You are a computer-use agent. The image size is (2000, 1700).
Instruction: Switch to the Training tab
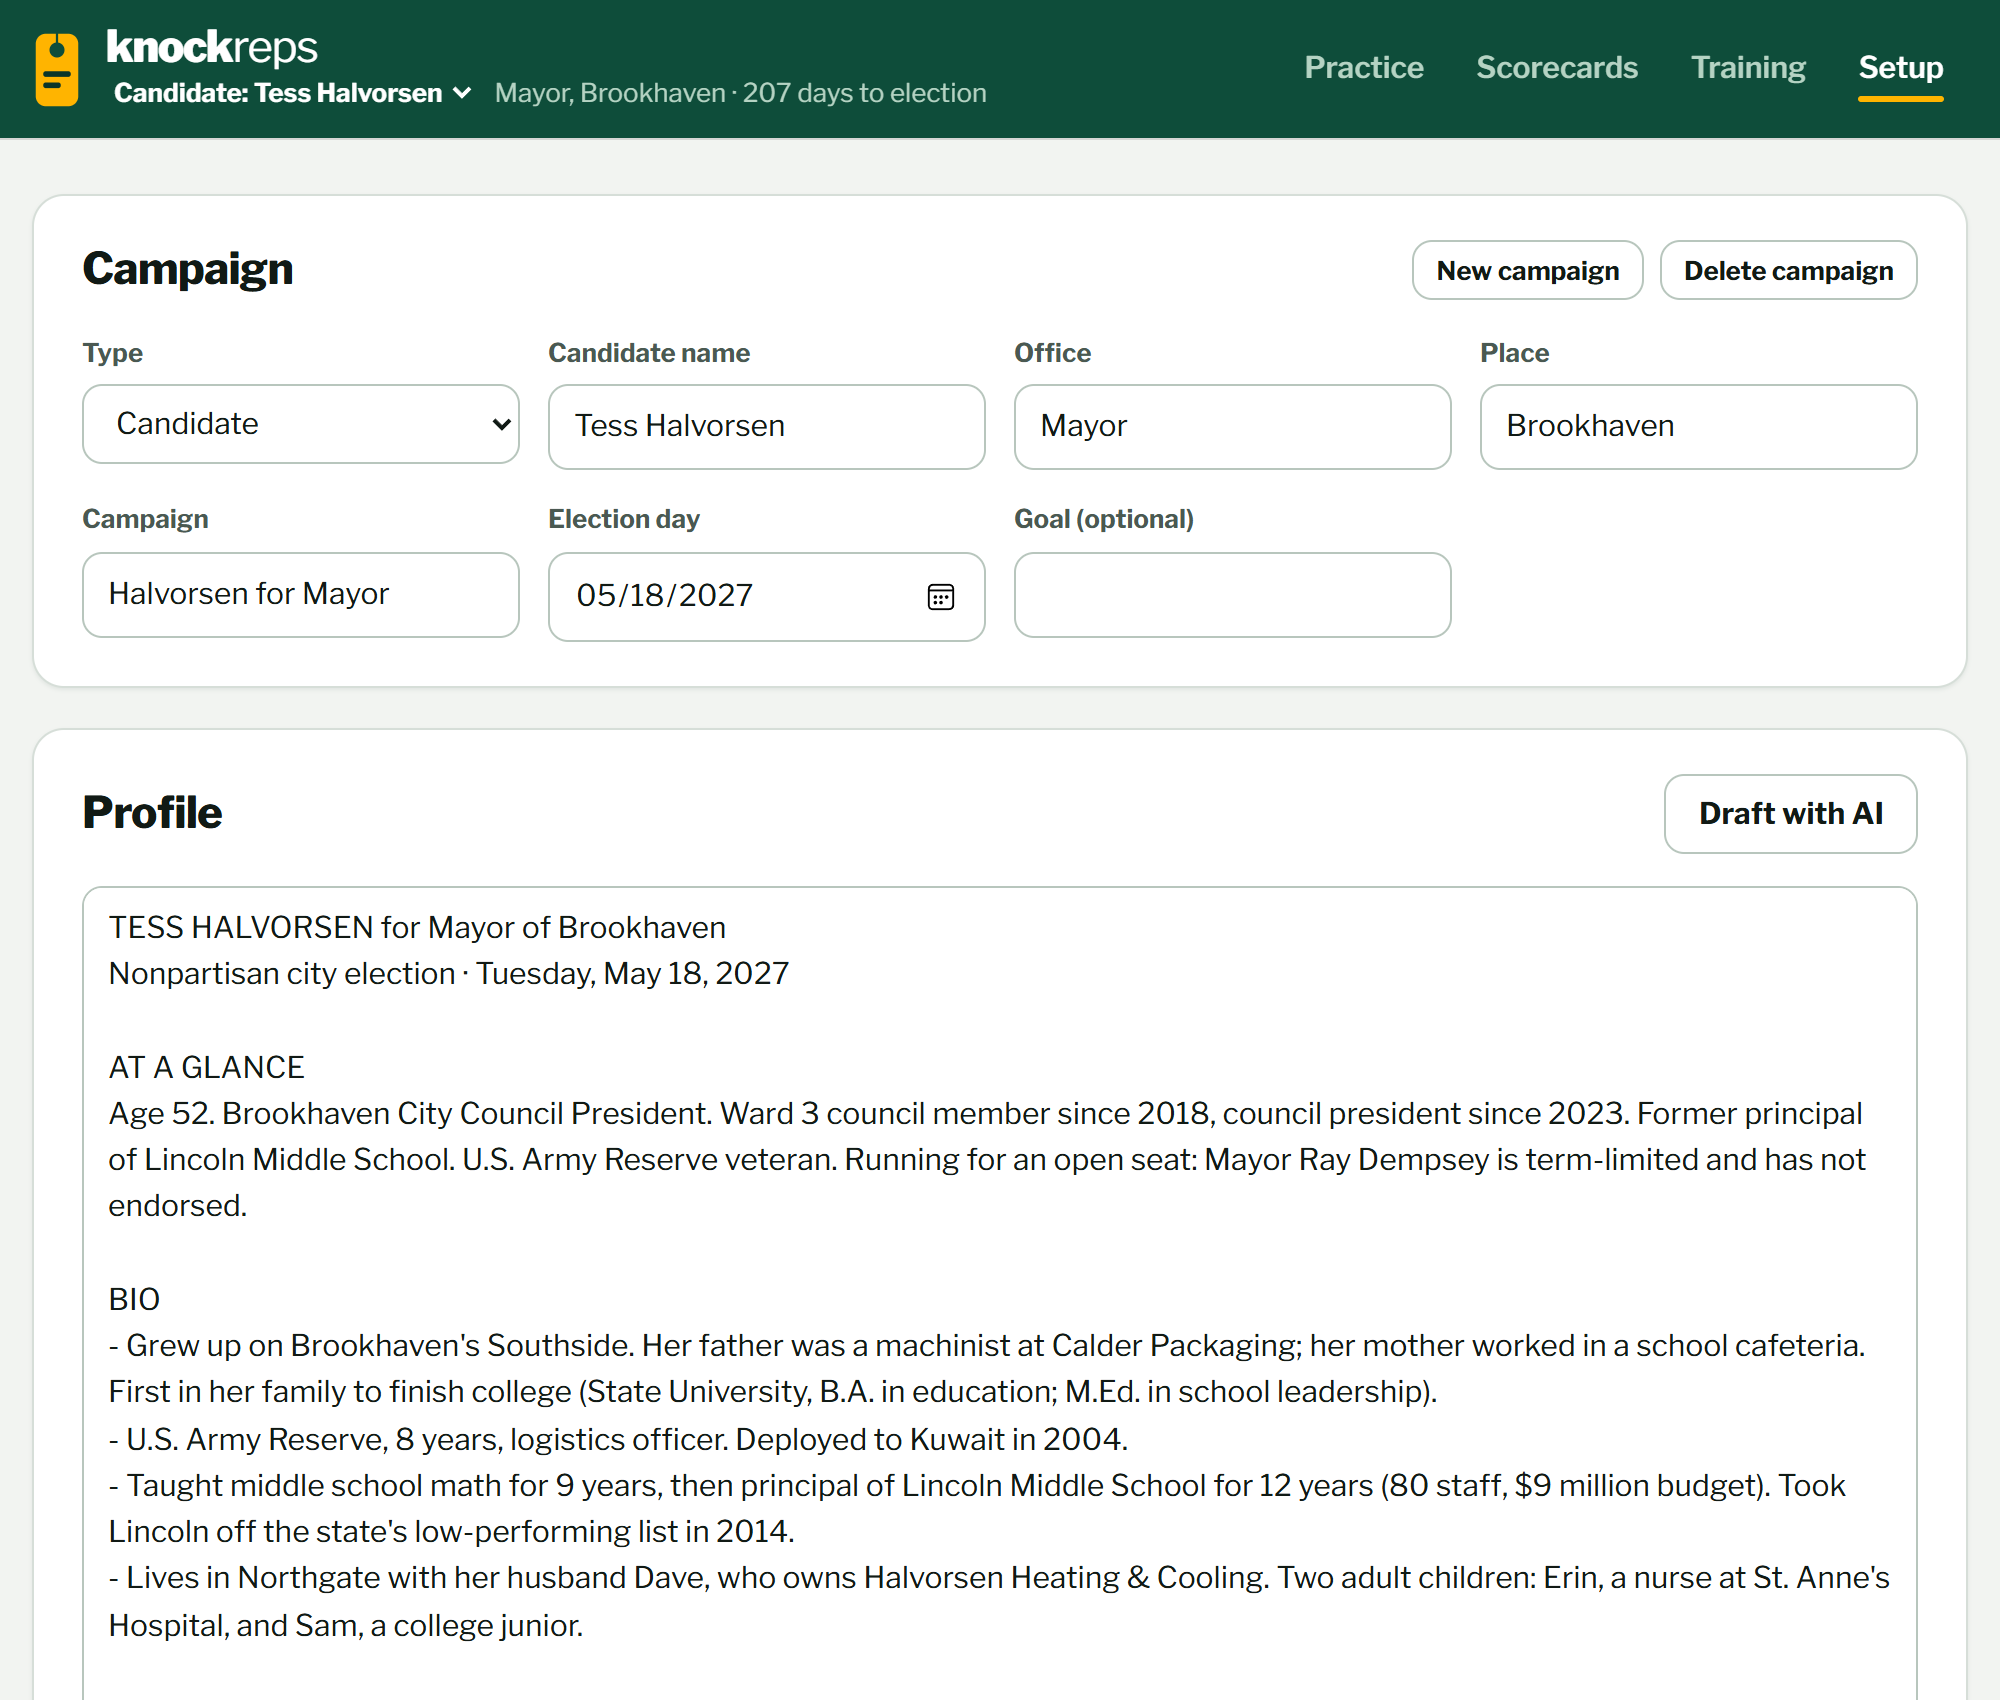1748,67
